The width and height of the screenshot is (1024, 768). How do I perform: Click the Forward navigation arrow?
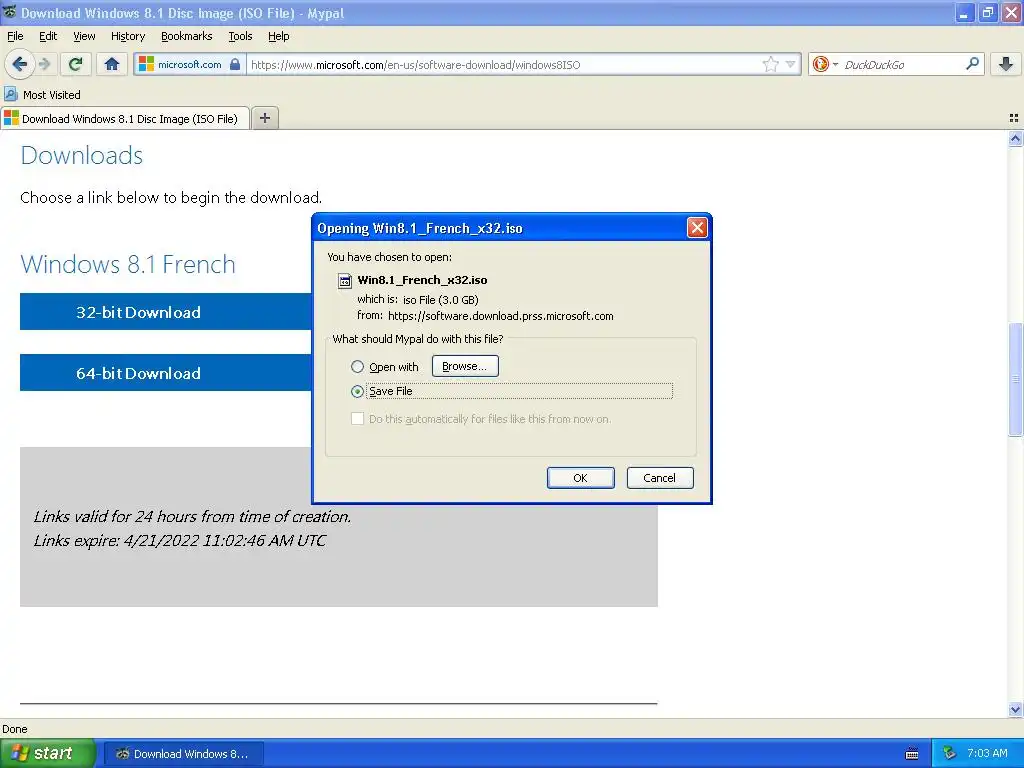[x=44, y=64]
